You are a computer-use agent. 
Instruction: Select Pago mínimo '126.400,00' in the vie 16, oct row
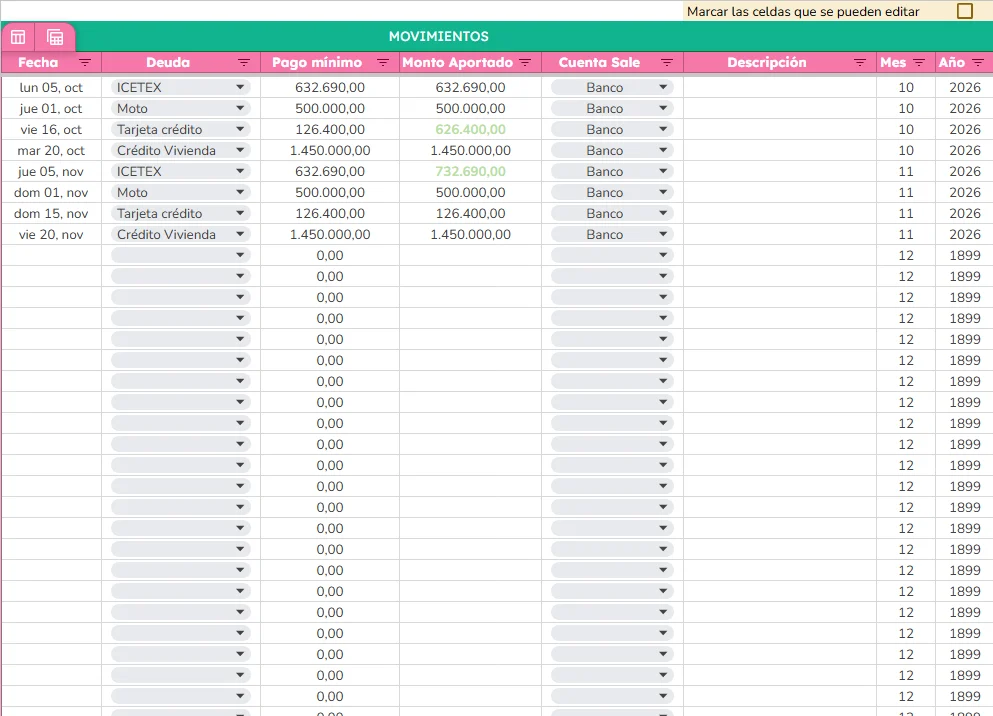(330, 129)
